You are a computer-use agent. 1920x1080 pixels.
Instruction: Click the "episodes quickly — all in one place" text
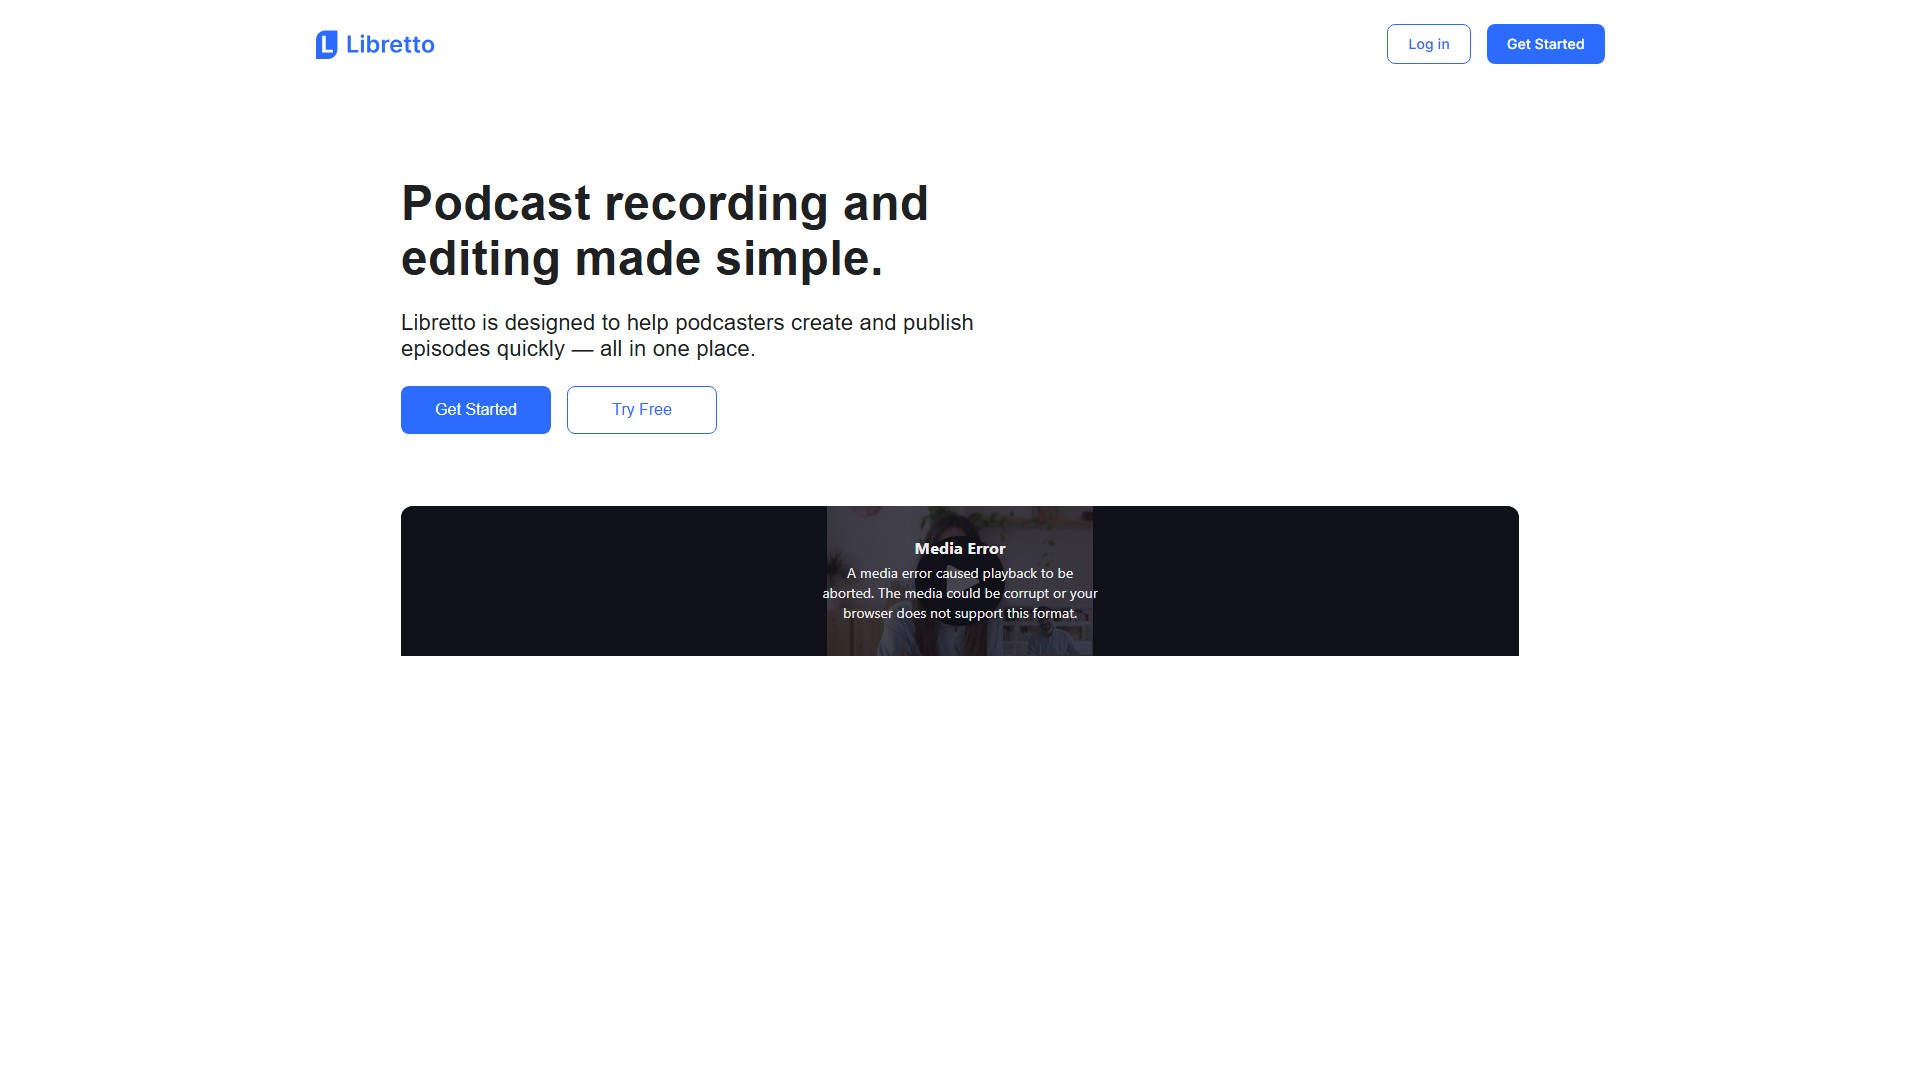click(x=578, y=349)
